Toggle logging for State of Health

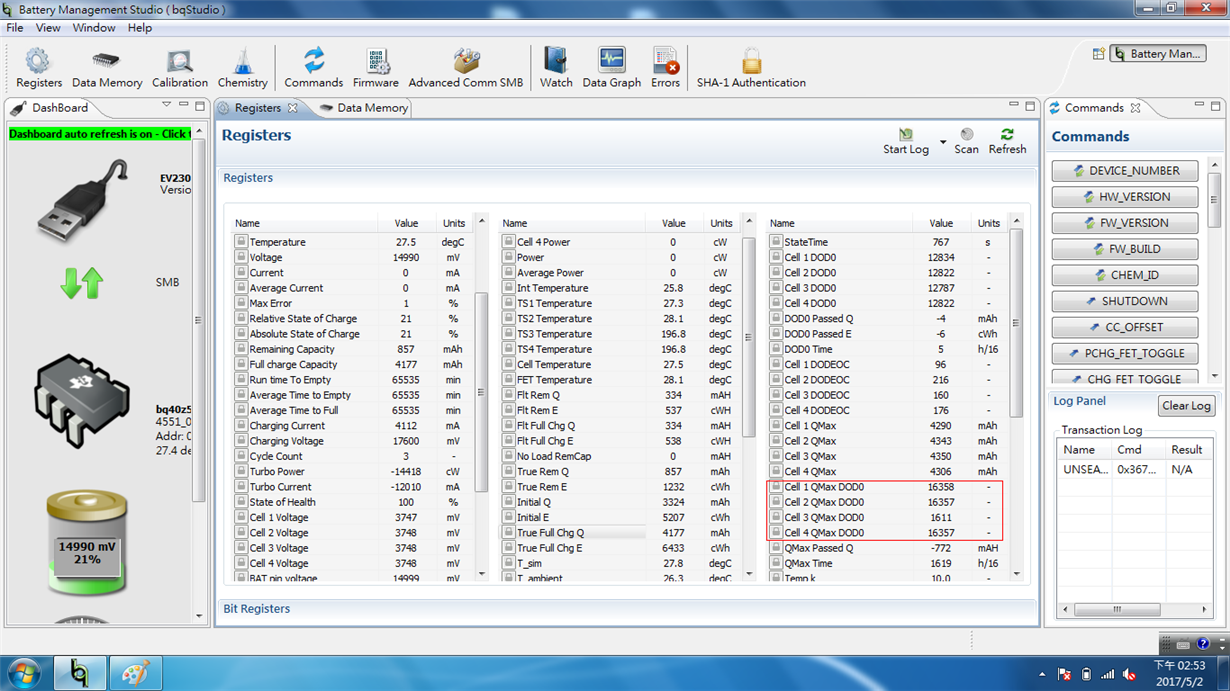[241, 502]
